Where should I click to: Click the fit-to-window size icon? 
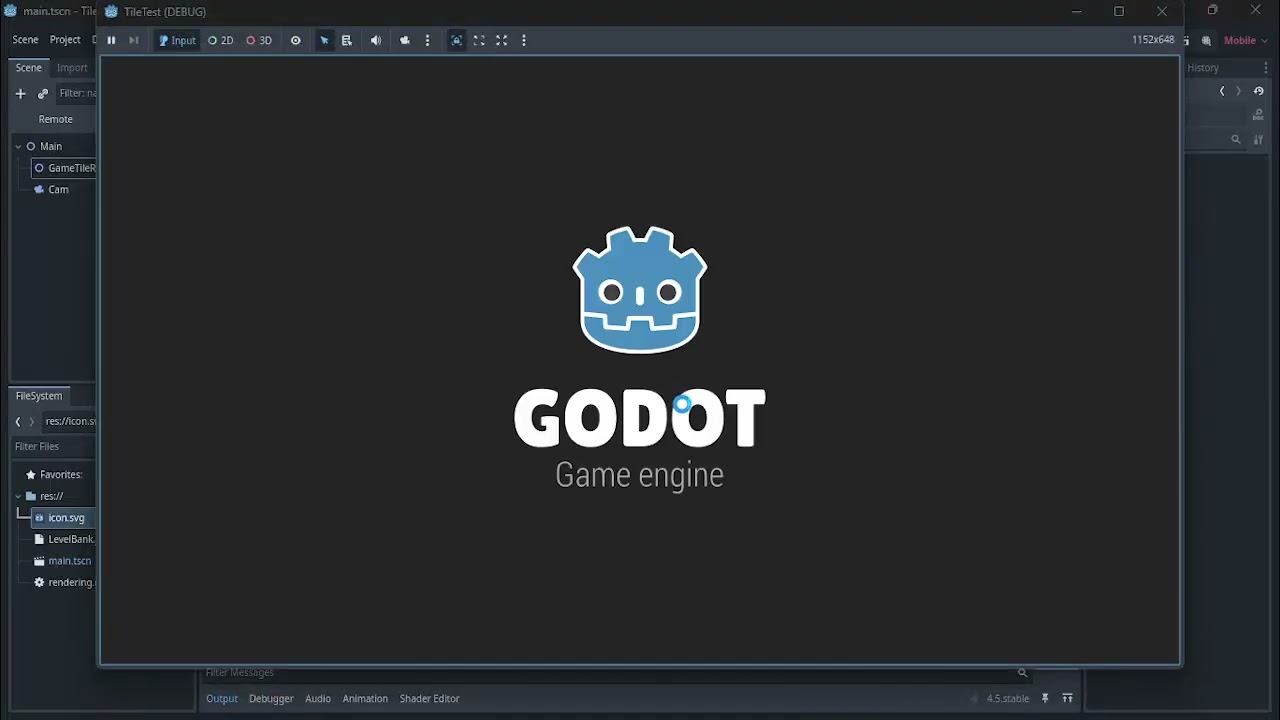[x=479, y=41]
